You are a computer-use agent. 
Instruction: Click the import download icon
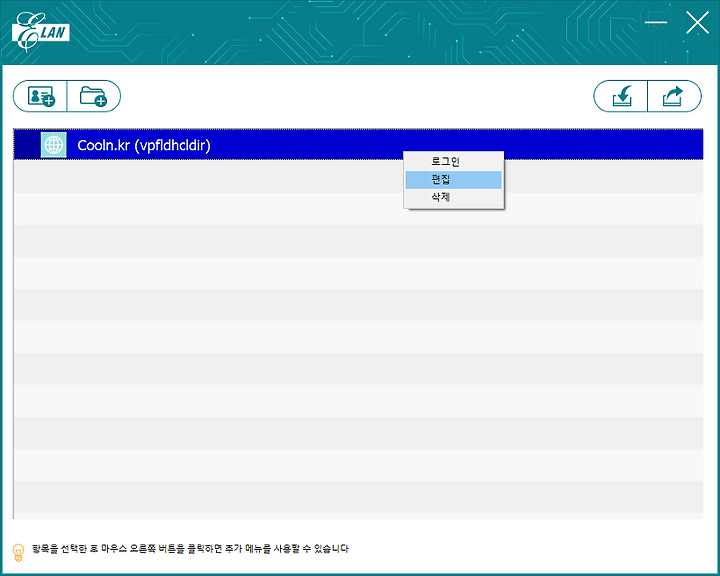(622, 96)
